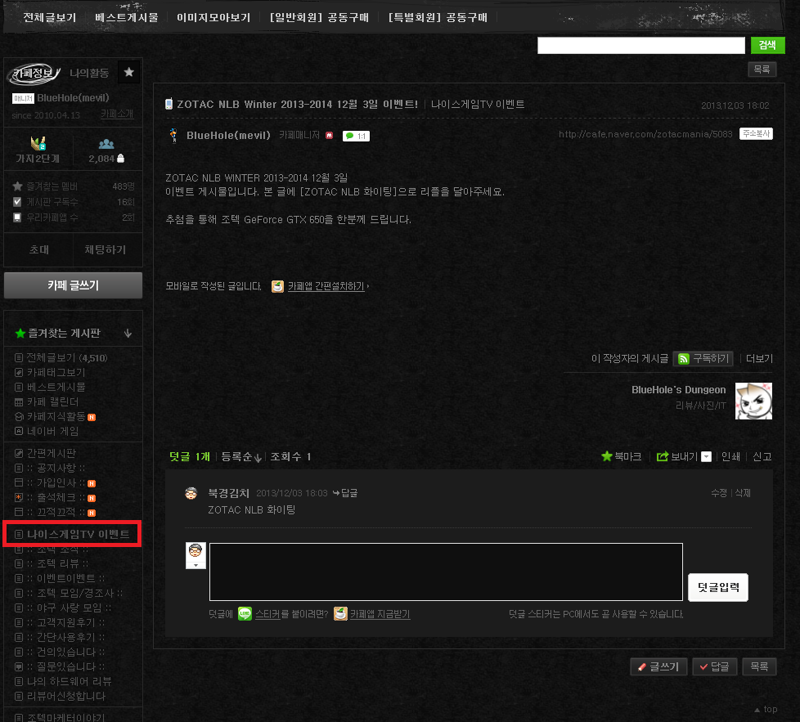The image size is (800, 722).
Task: Open the [일반회원] 공동구매 menu
Action: [319, 17]
